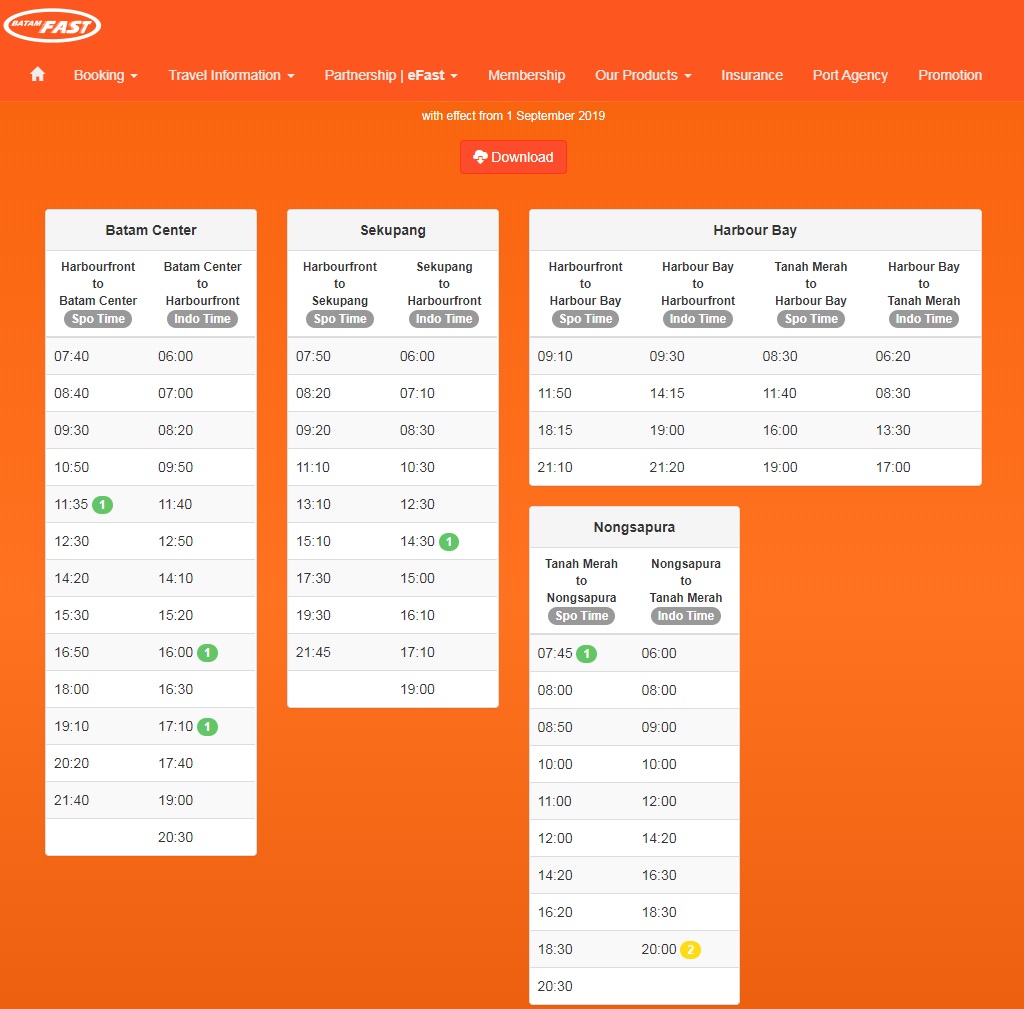The width and height of the screenshot is (1024, 1009).
Task: Select the 12:00 Nongsapura to Tanah Merah time
Action: [659, 801]
